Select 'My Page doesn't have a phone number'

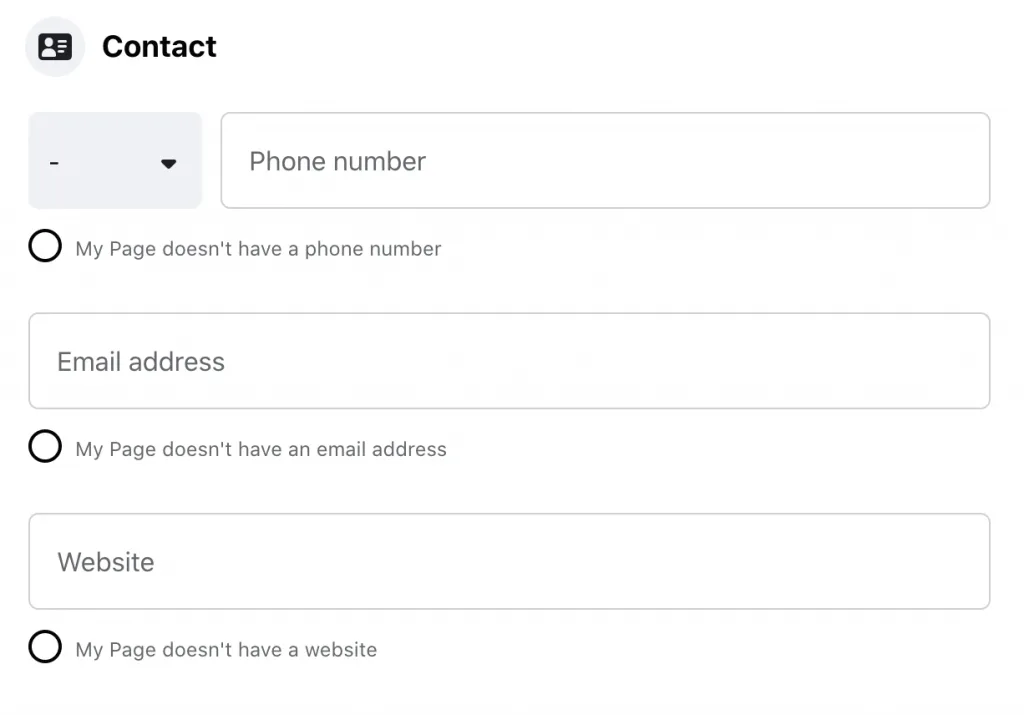(45, 245)
